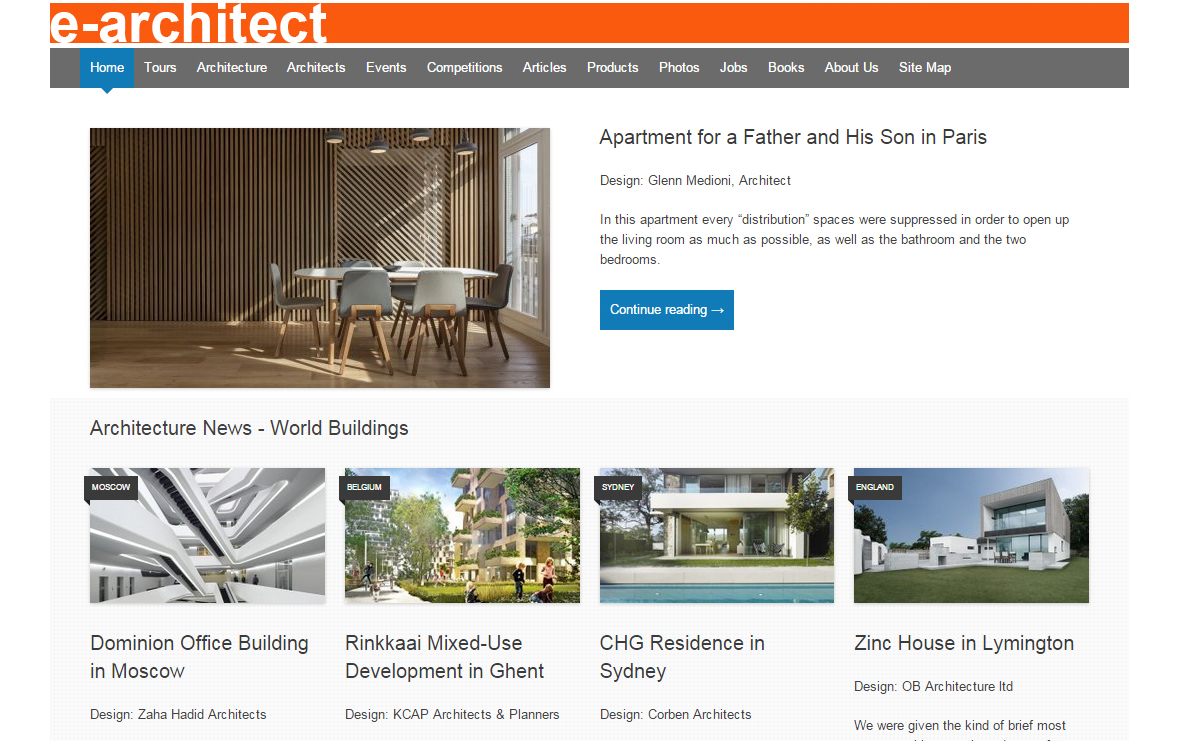Open the Jobs page

(x=733, y=68)
